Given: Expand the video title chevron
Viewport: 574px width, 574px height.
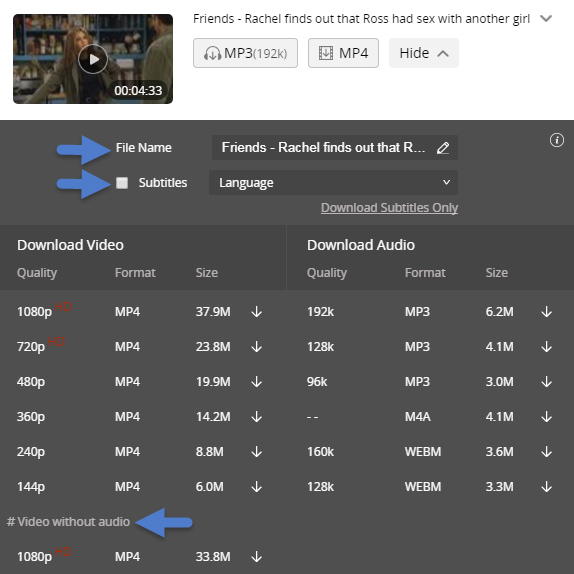Looking at the screenshot, I should pyautogui.click(x=546, y=18).
